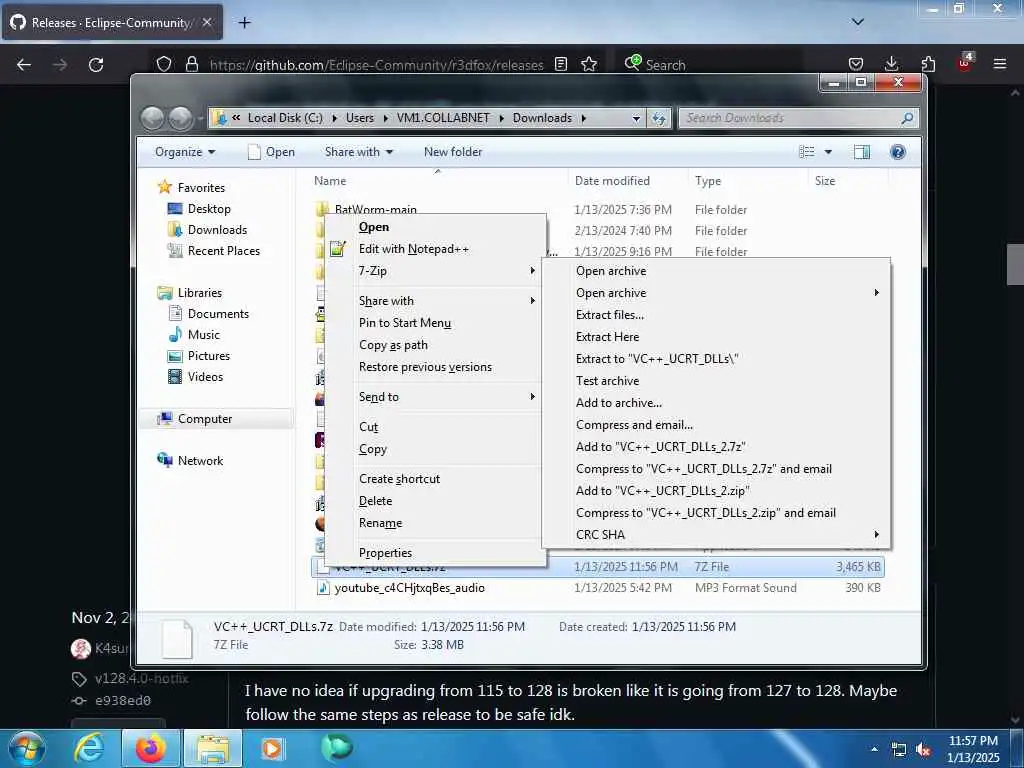Choose Rename from the context menu
The height and width of the screenshot is (768, 1024).
(381, 523)
